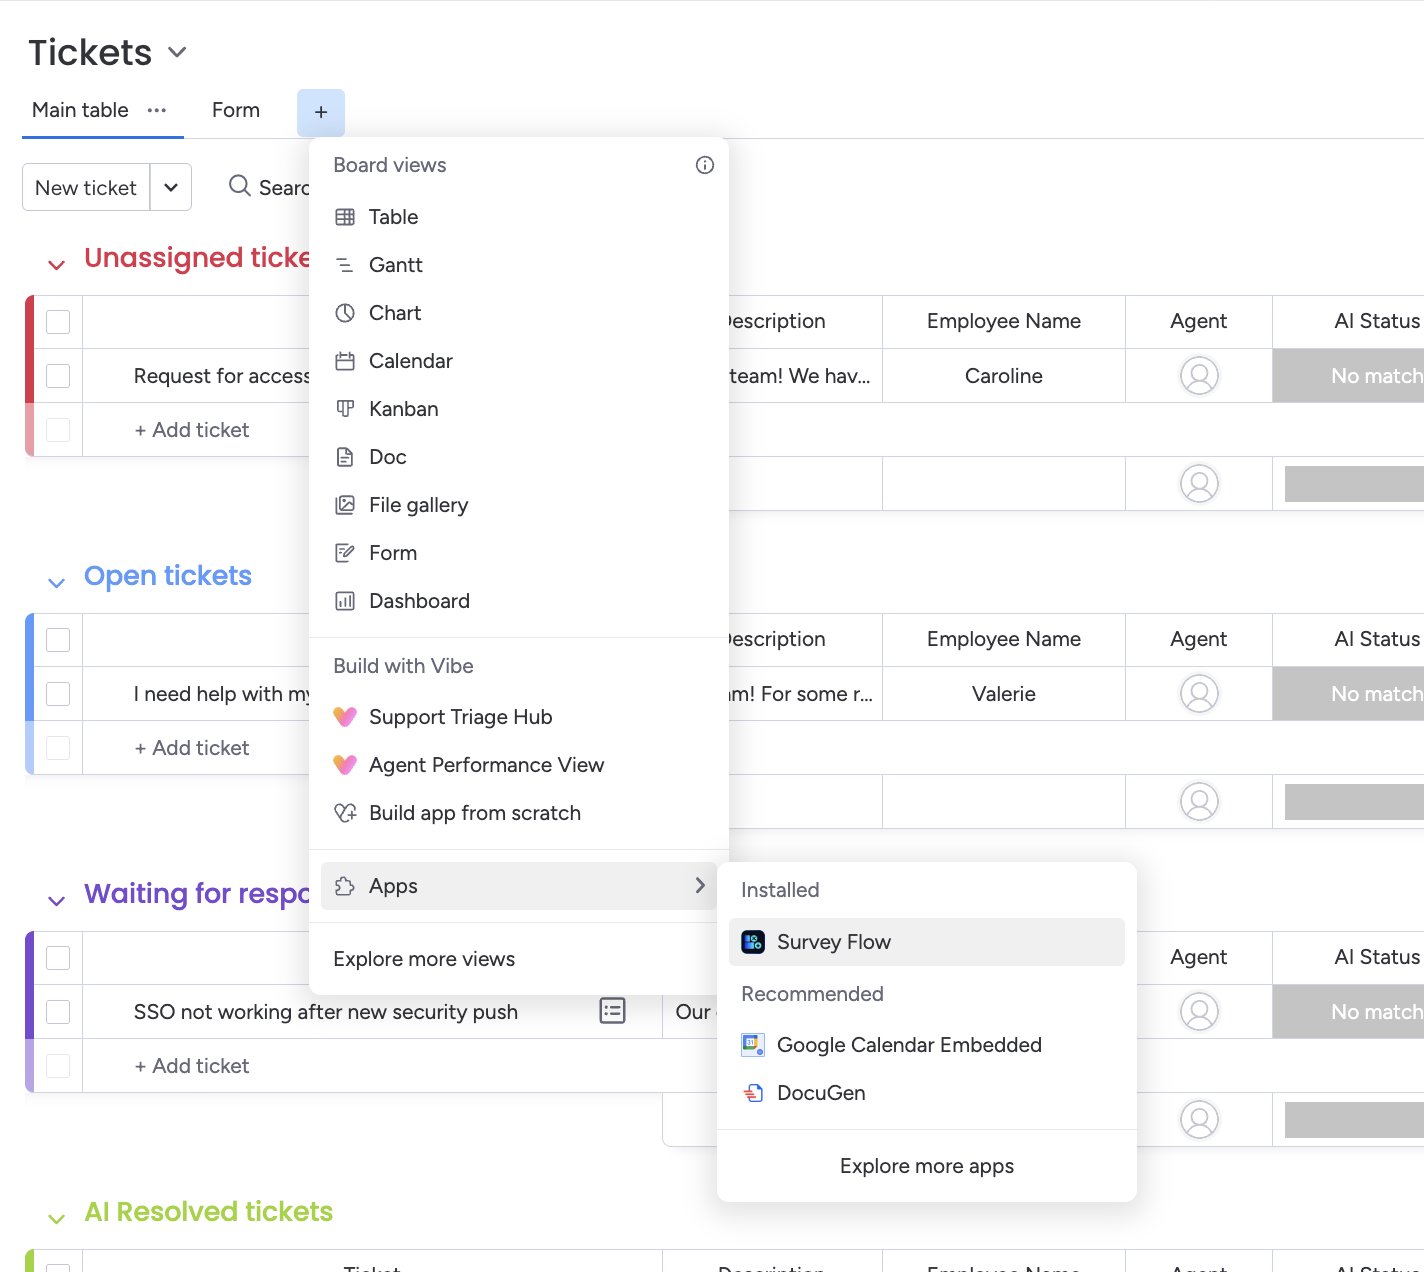Viewport: 1424px width, 1272px height.
Task: Add a Dashboard view
Action: click(519, 601)
